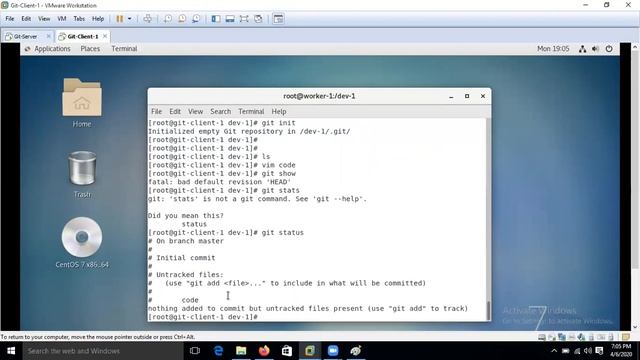
Task: Open the terminal window's Help menu
Action: click(279, 111)
